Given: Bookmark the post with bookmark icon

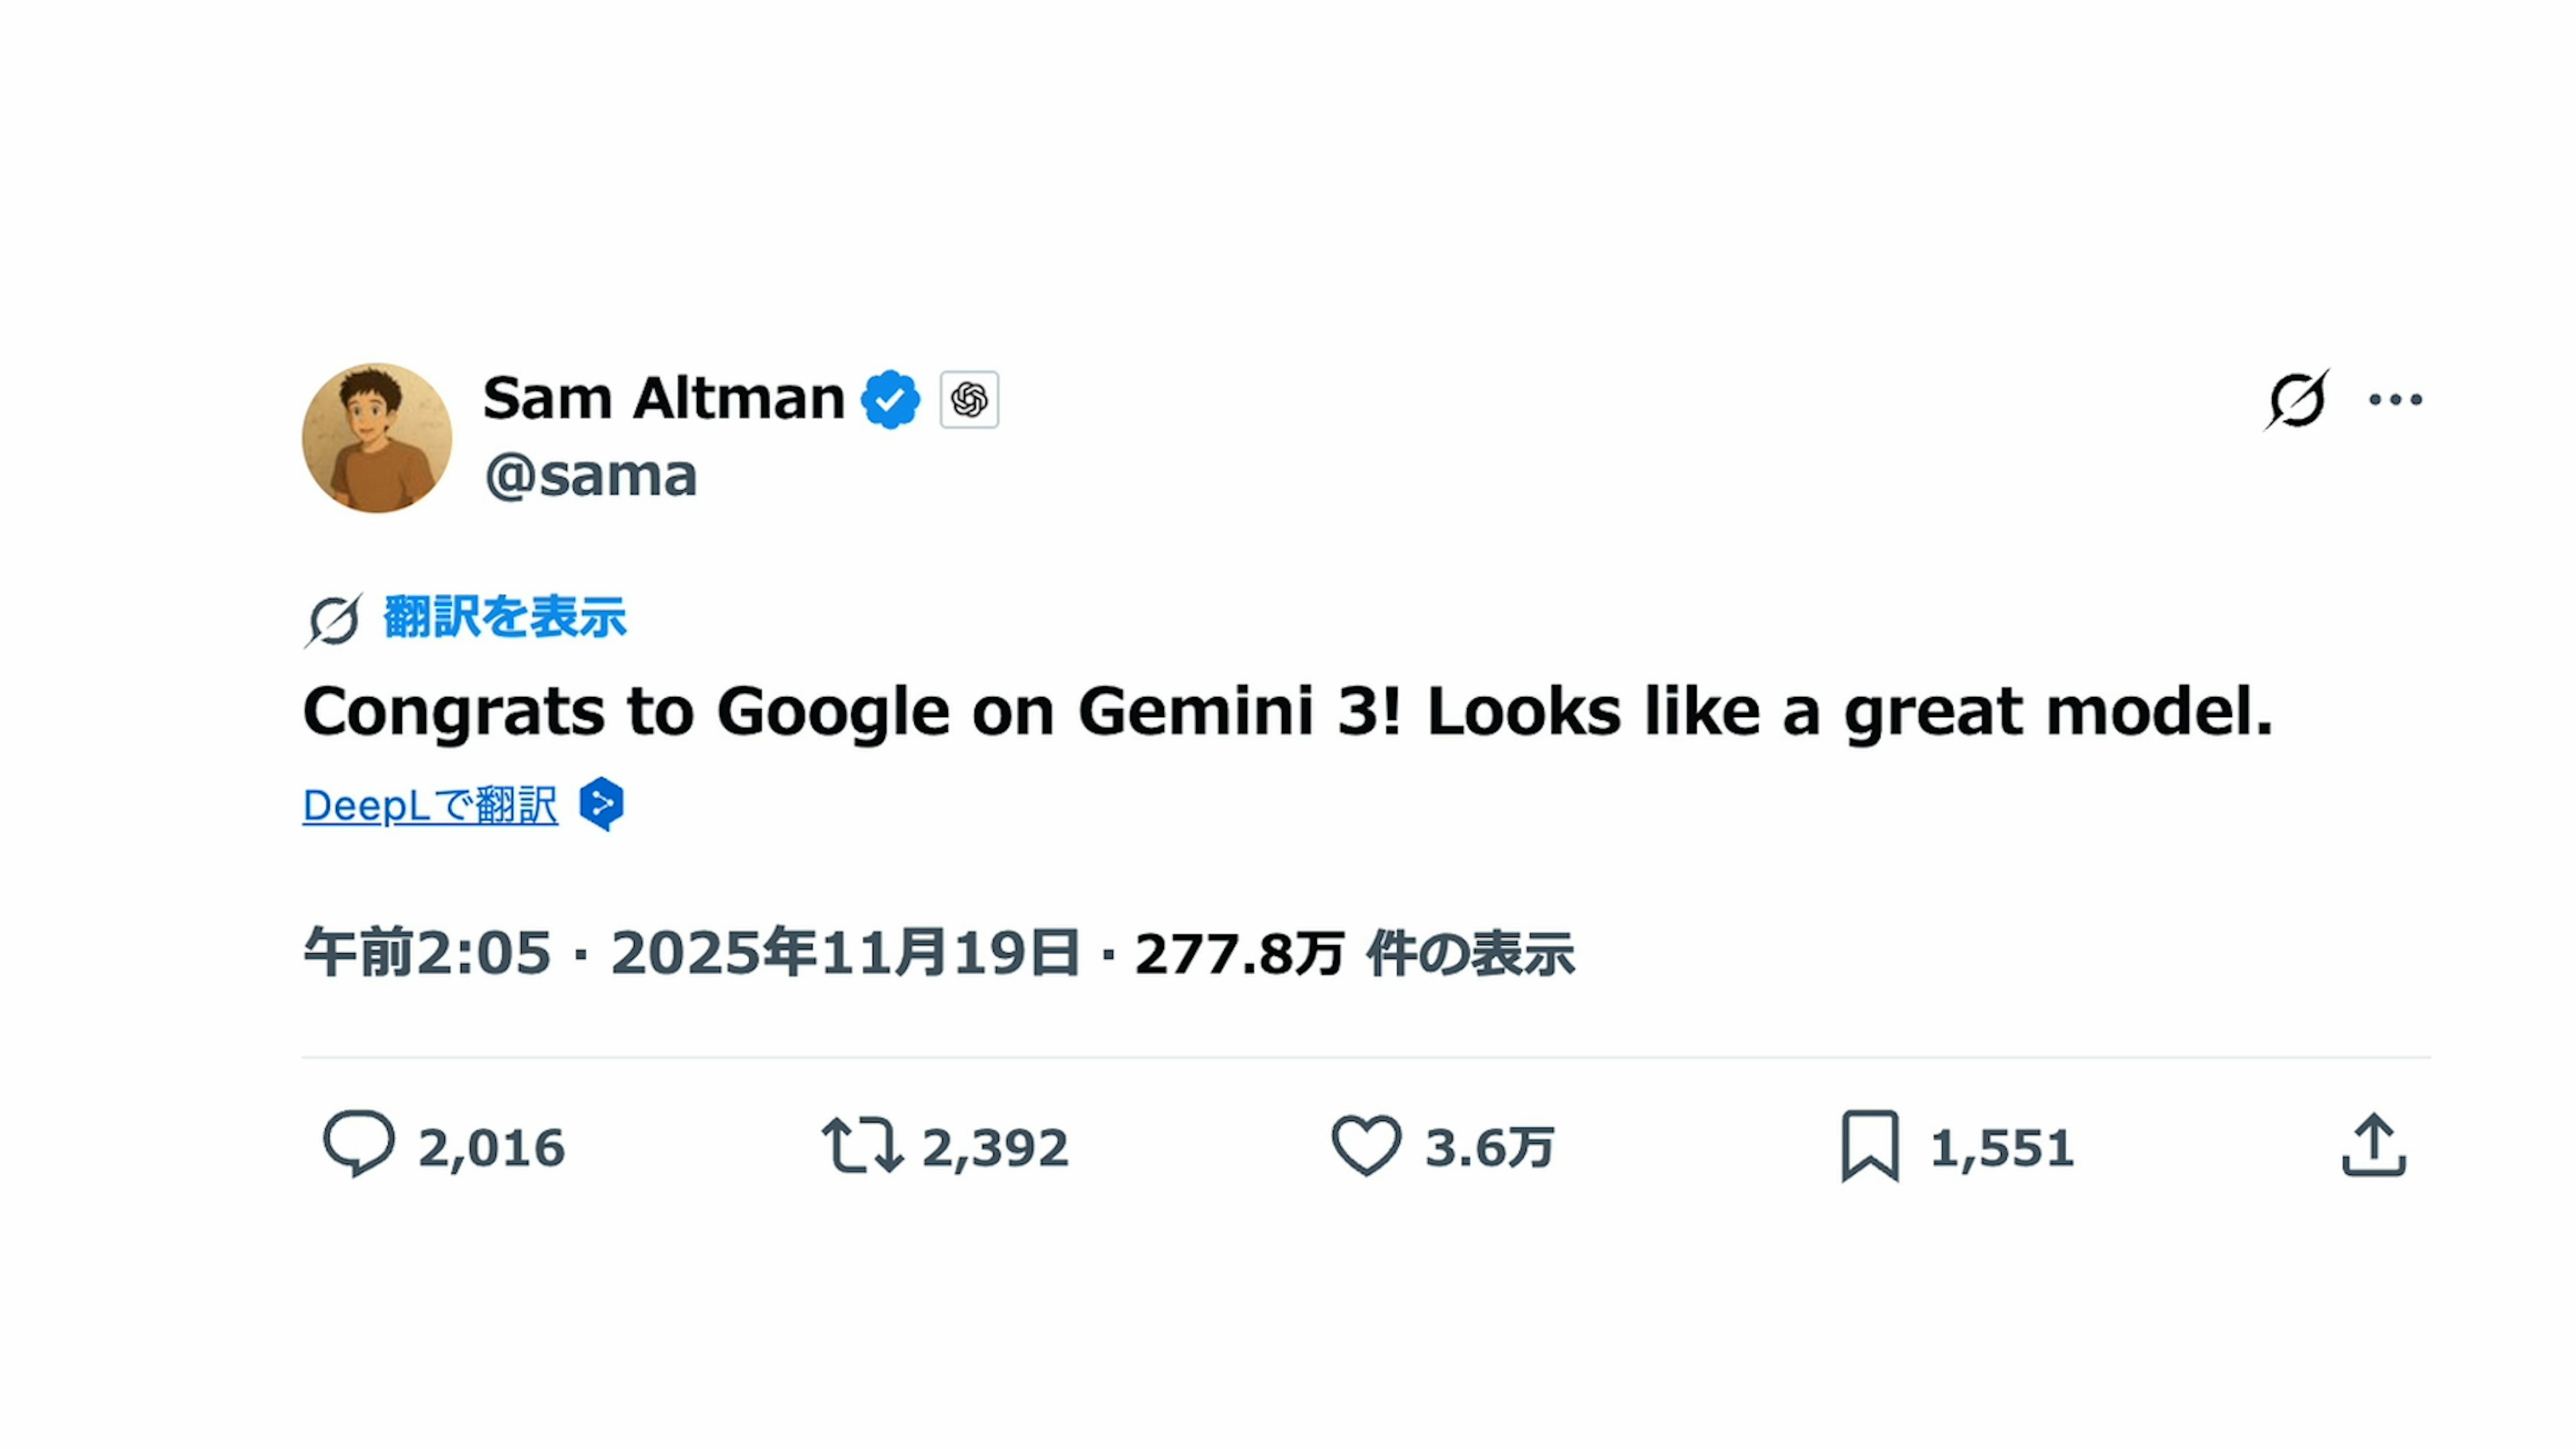Looking at the screenshot, I should (x=1870, y=1145).
